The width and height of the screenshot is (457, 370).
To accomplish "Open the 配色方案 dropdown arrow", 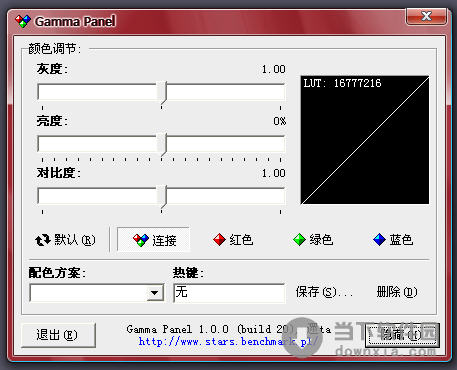I will point(154,293).
